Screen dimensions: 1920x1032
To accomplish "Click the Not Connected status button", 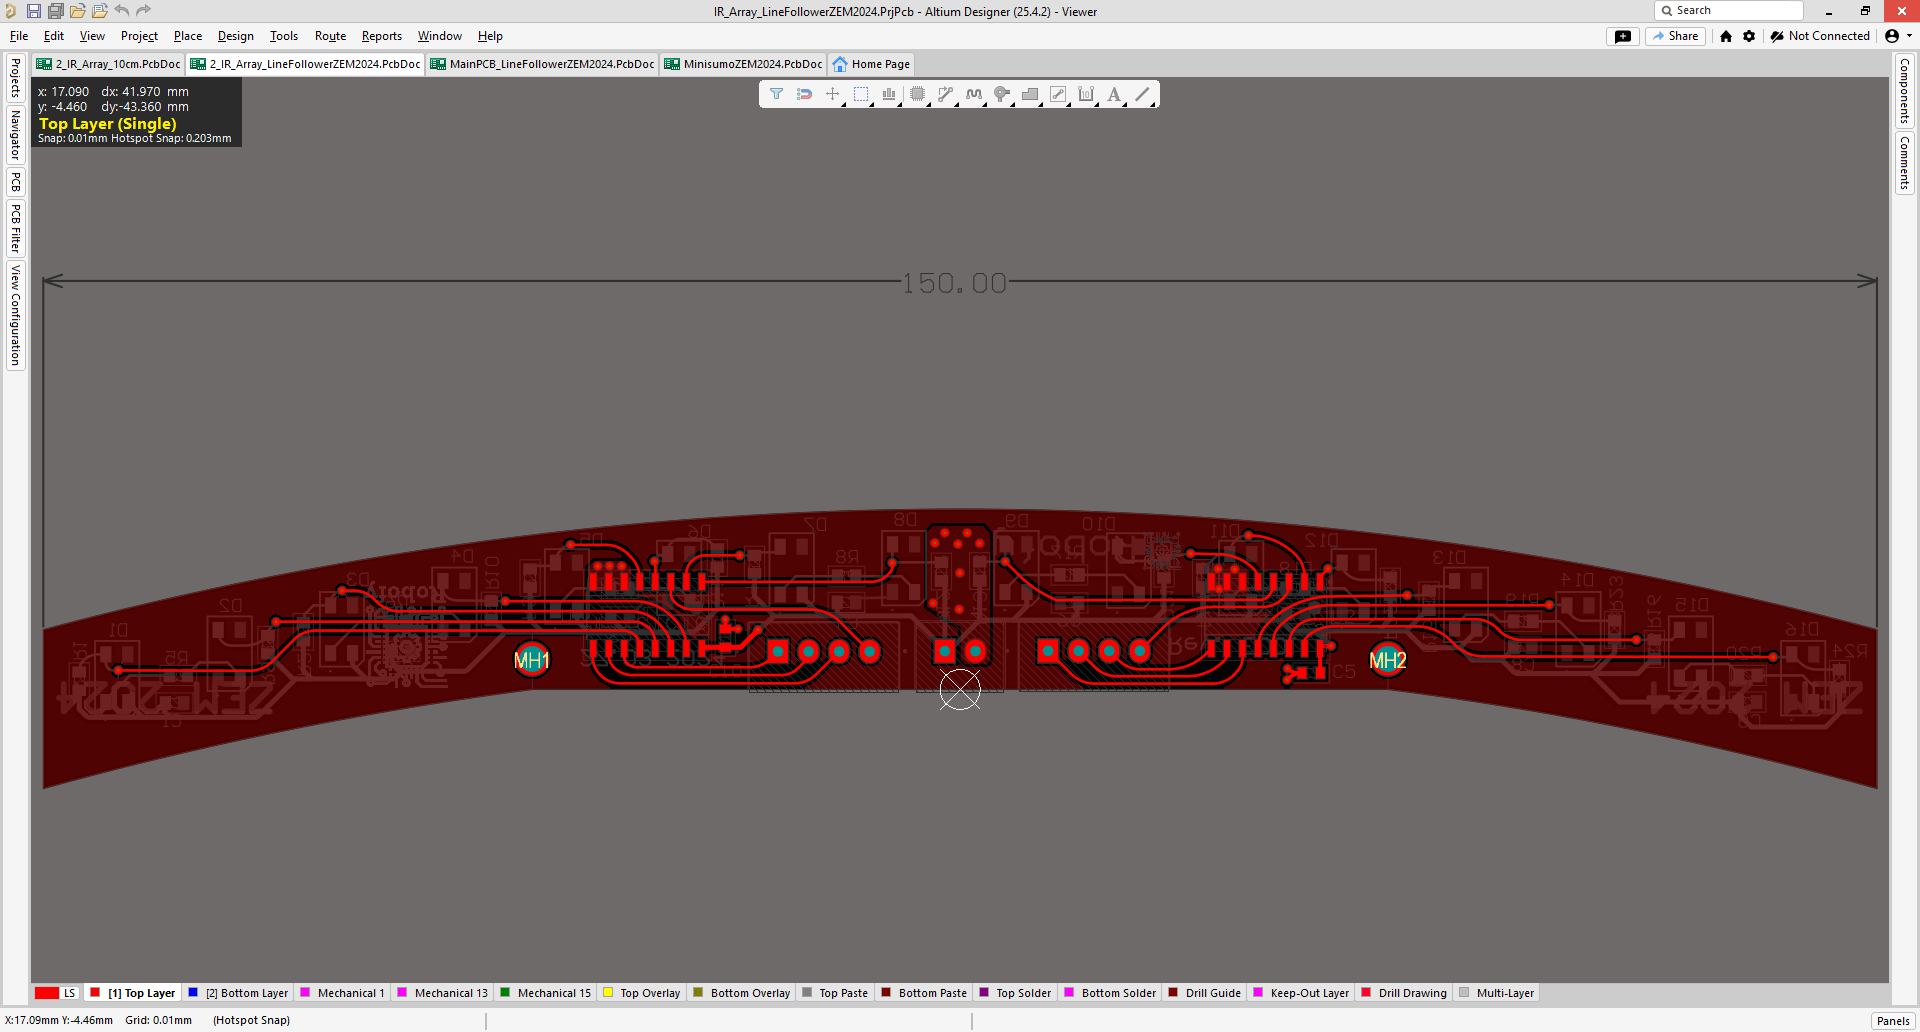I will (x=1820, y=36).
